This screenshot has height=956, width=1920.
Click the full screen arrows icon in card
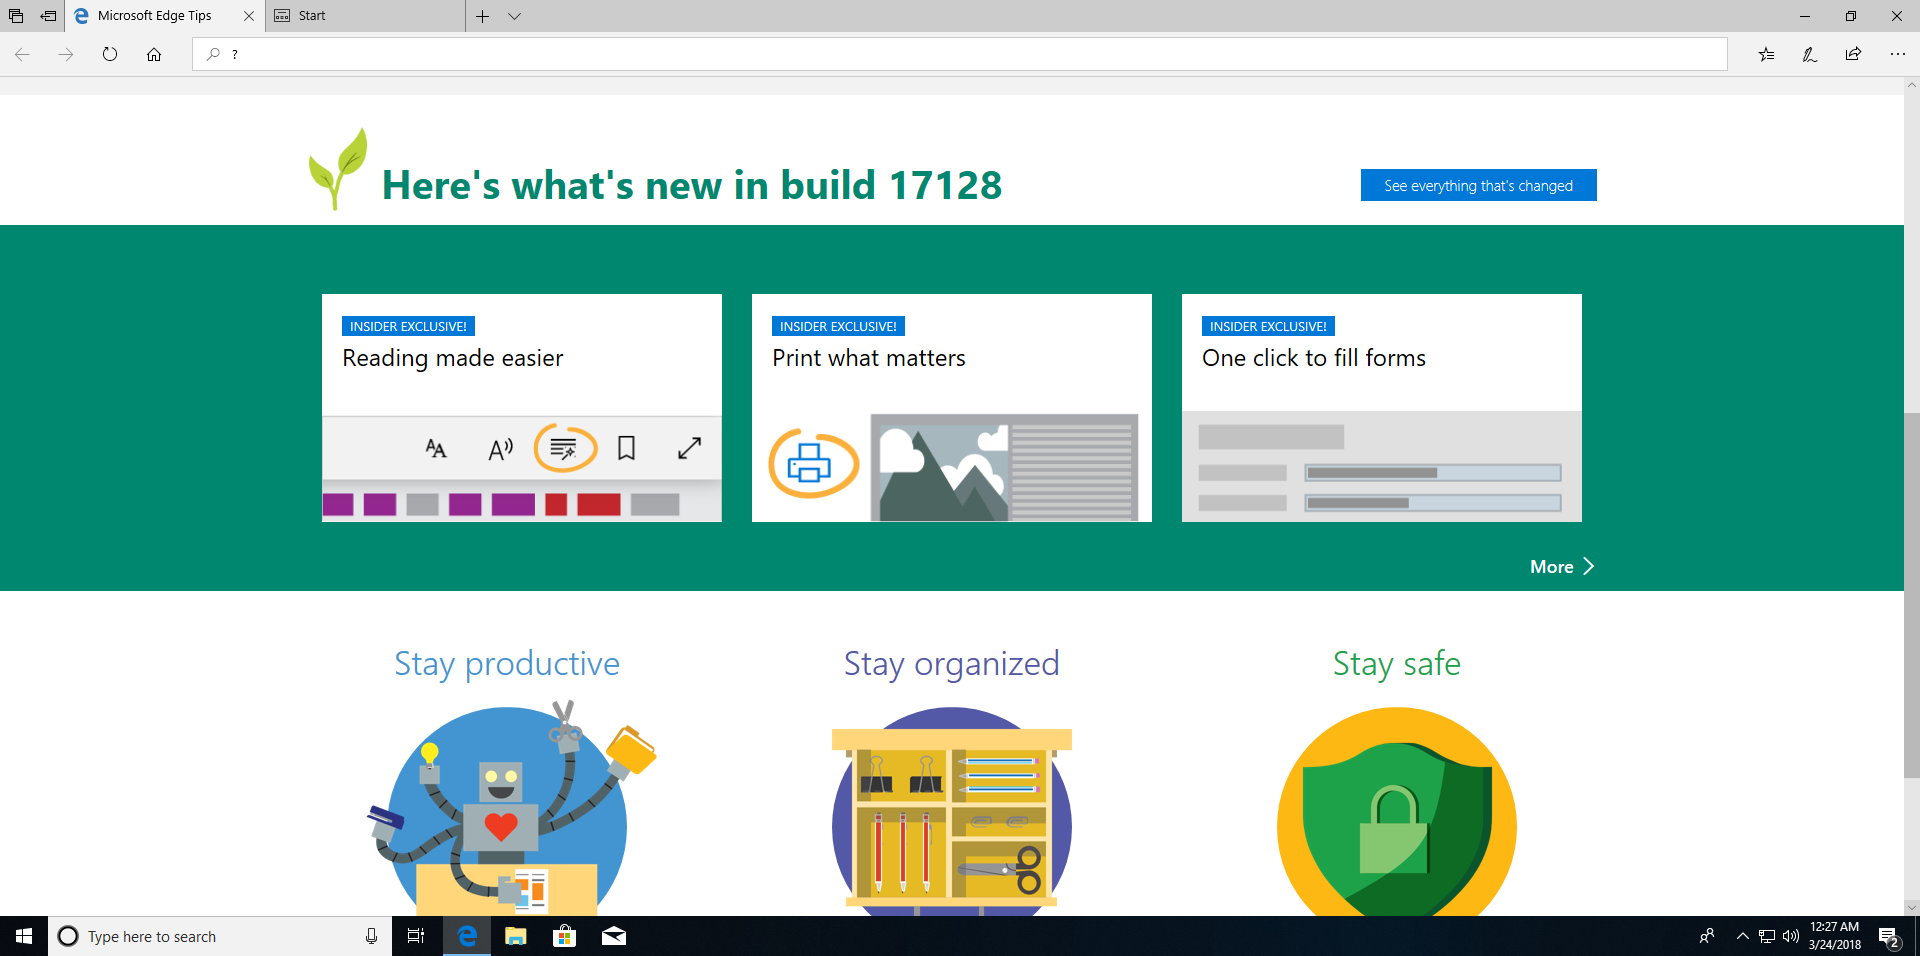[689, 448]
